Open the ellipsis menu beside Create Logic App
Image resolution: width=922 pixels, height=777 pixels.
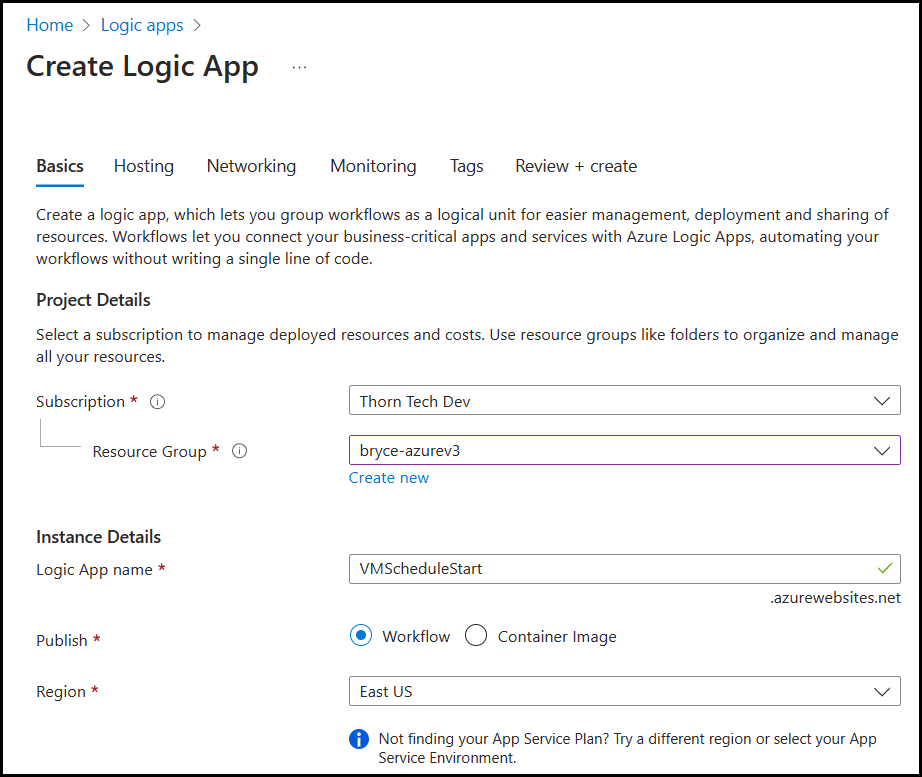tap(299, 68)
